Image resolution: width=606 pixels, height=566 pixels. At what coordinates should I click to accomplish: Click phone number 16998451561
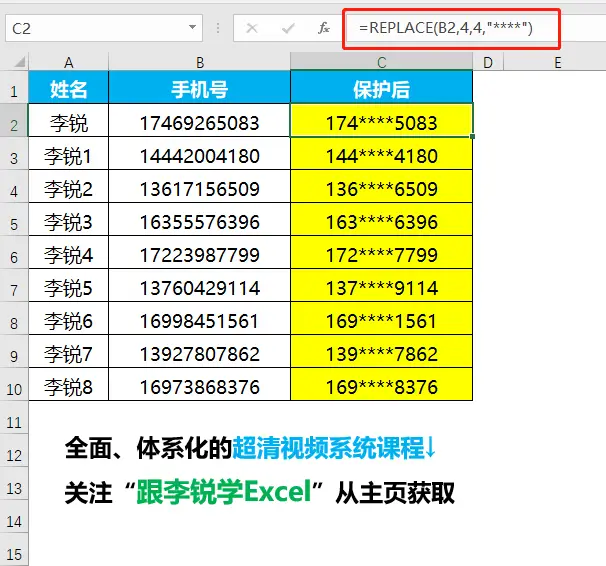(199, 318)
